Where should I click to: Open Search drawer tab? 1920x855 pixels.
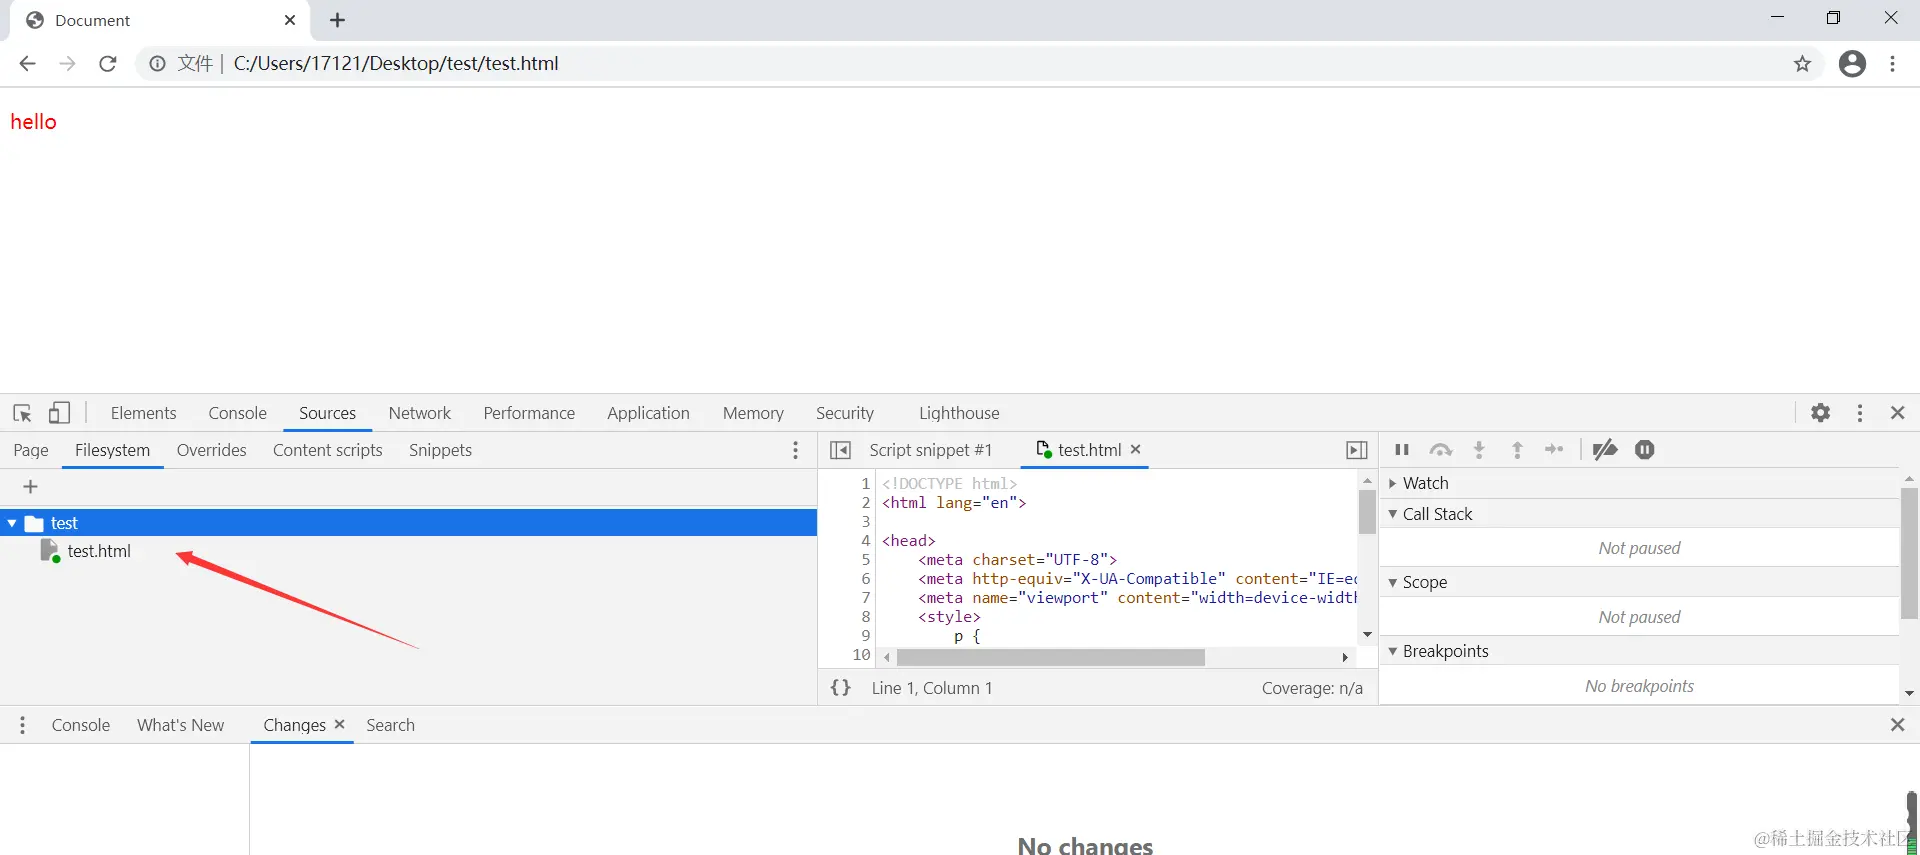click(x=390, y=725)
